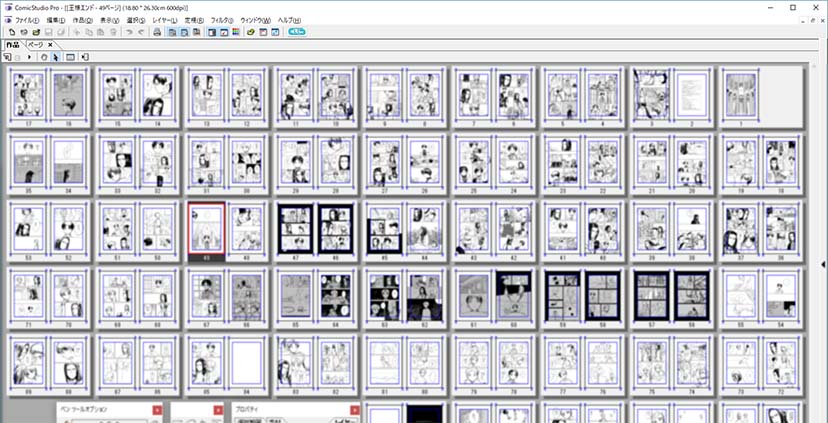The image size is (828, 423).
Task: Click the Copy icon in the toolbar
Action: click(89, 32)
